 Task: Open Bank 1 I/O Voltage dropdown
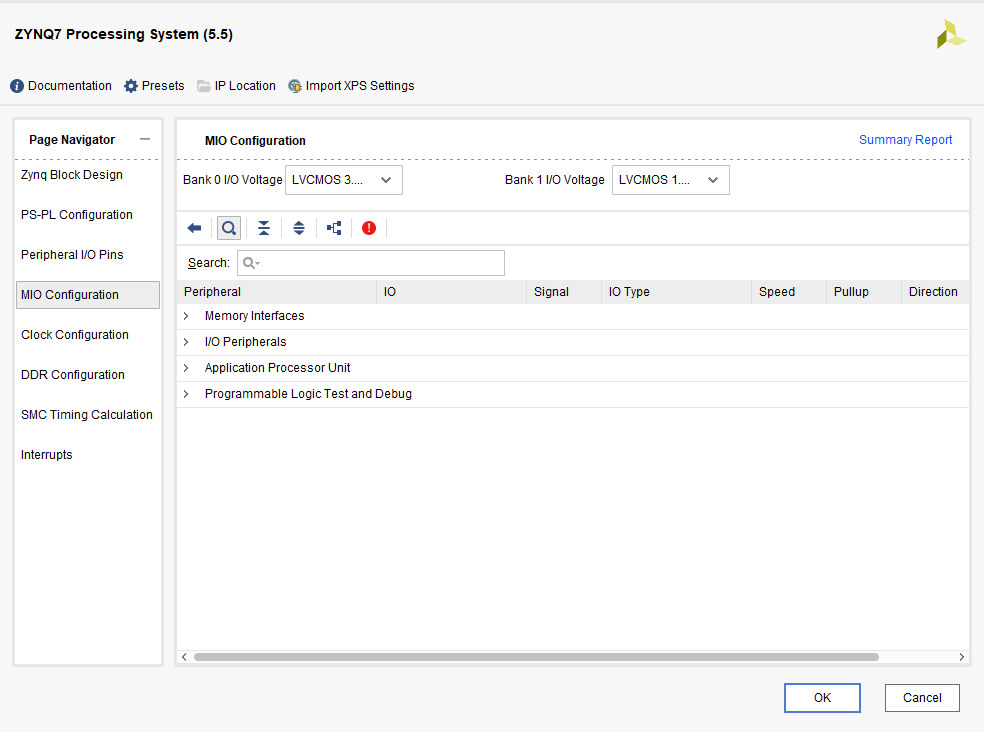[x=671, y=180]
